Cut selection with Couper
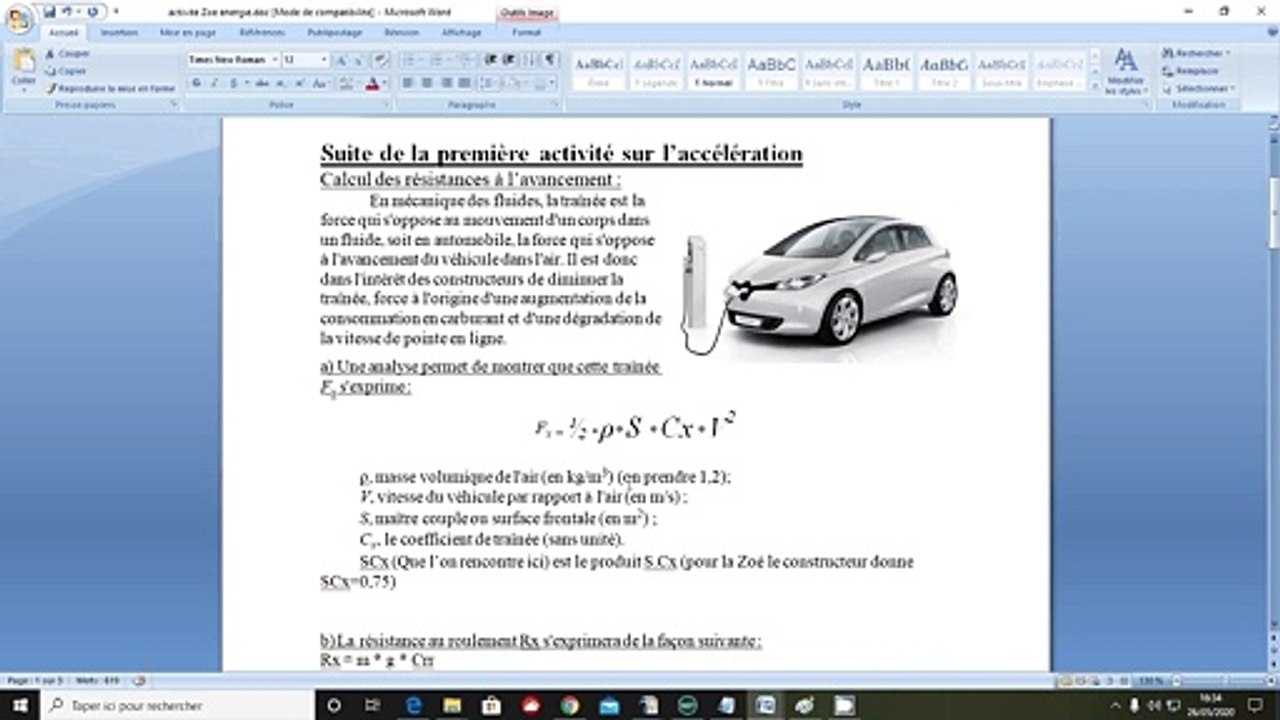The width and height of the screenshot is (1280, 720). [67, 53]
